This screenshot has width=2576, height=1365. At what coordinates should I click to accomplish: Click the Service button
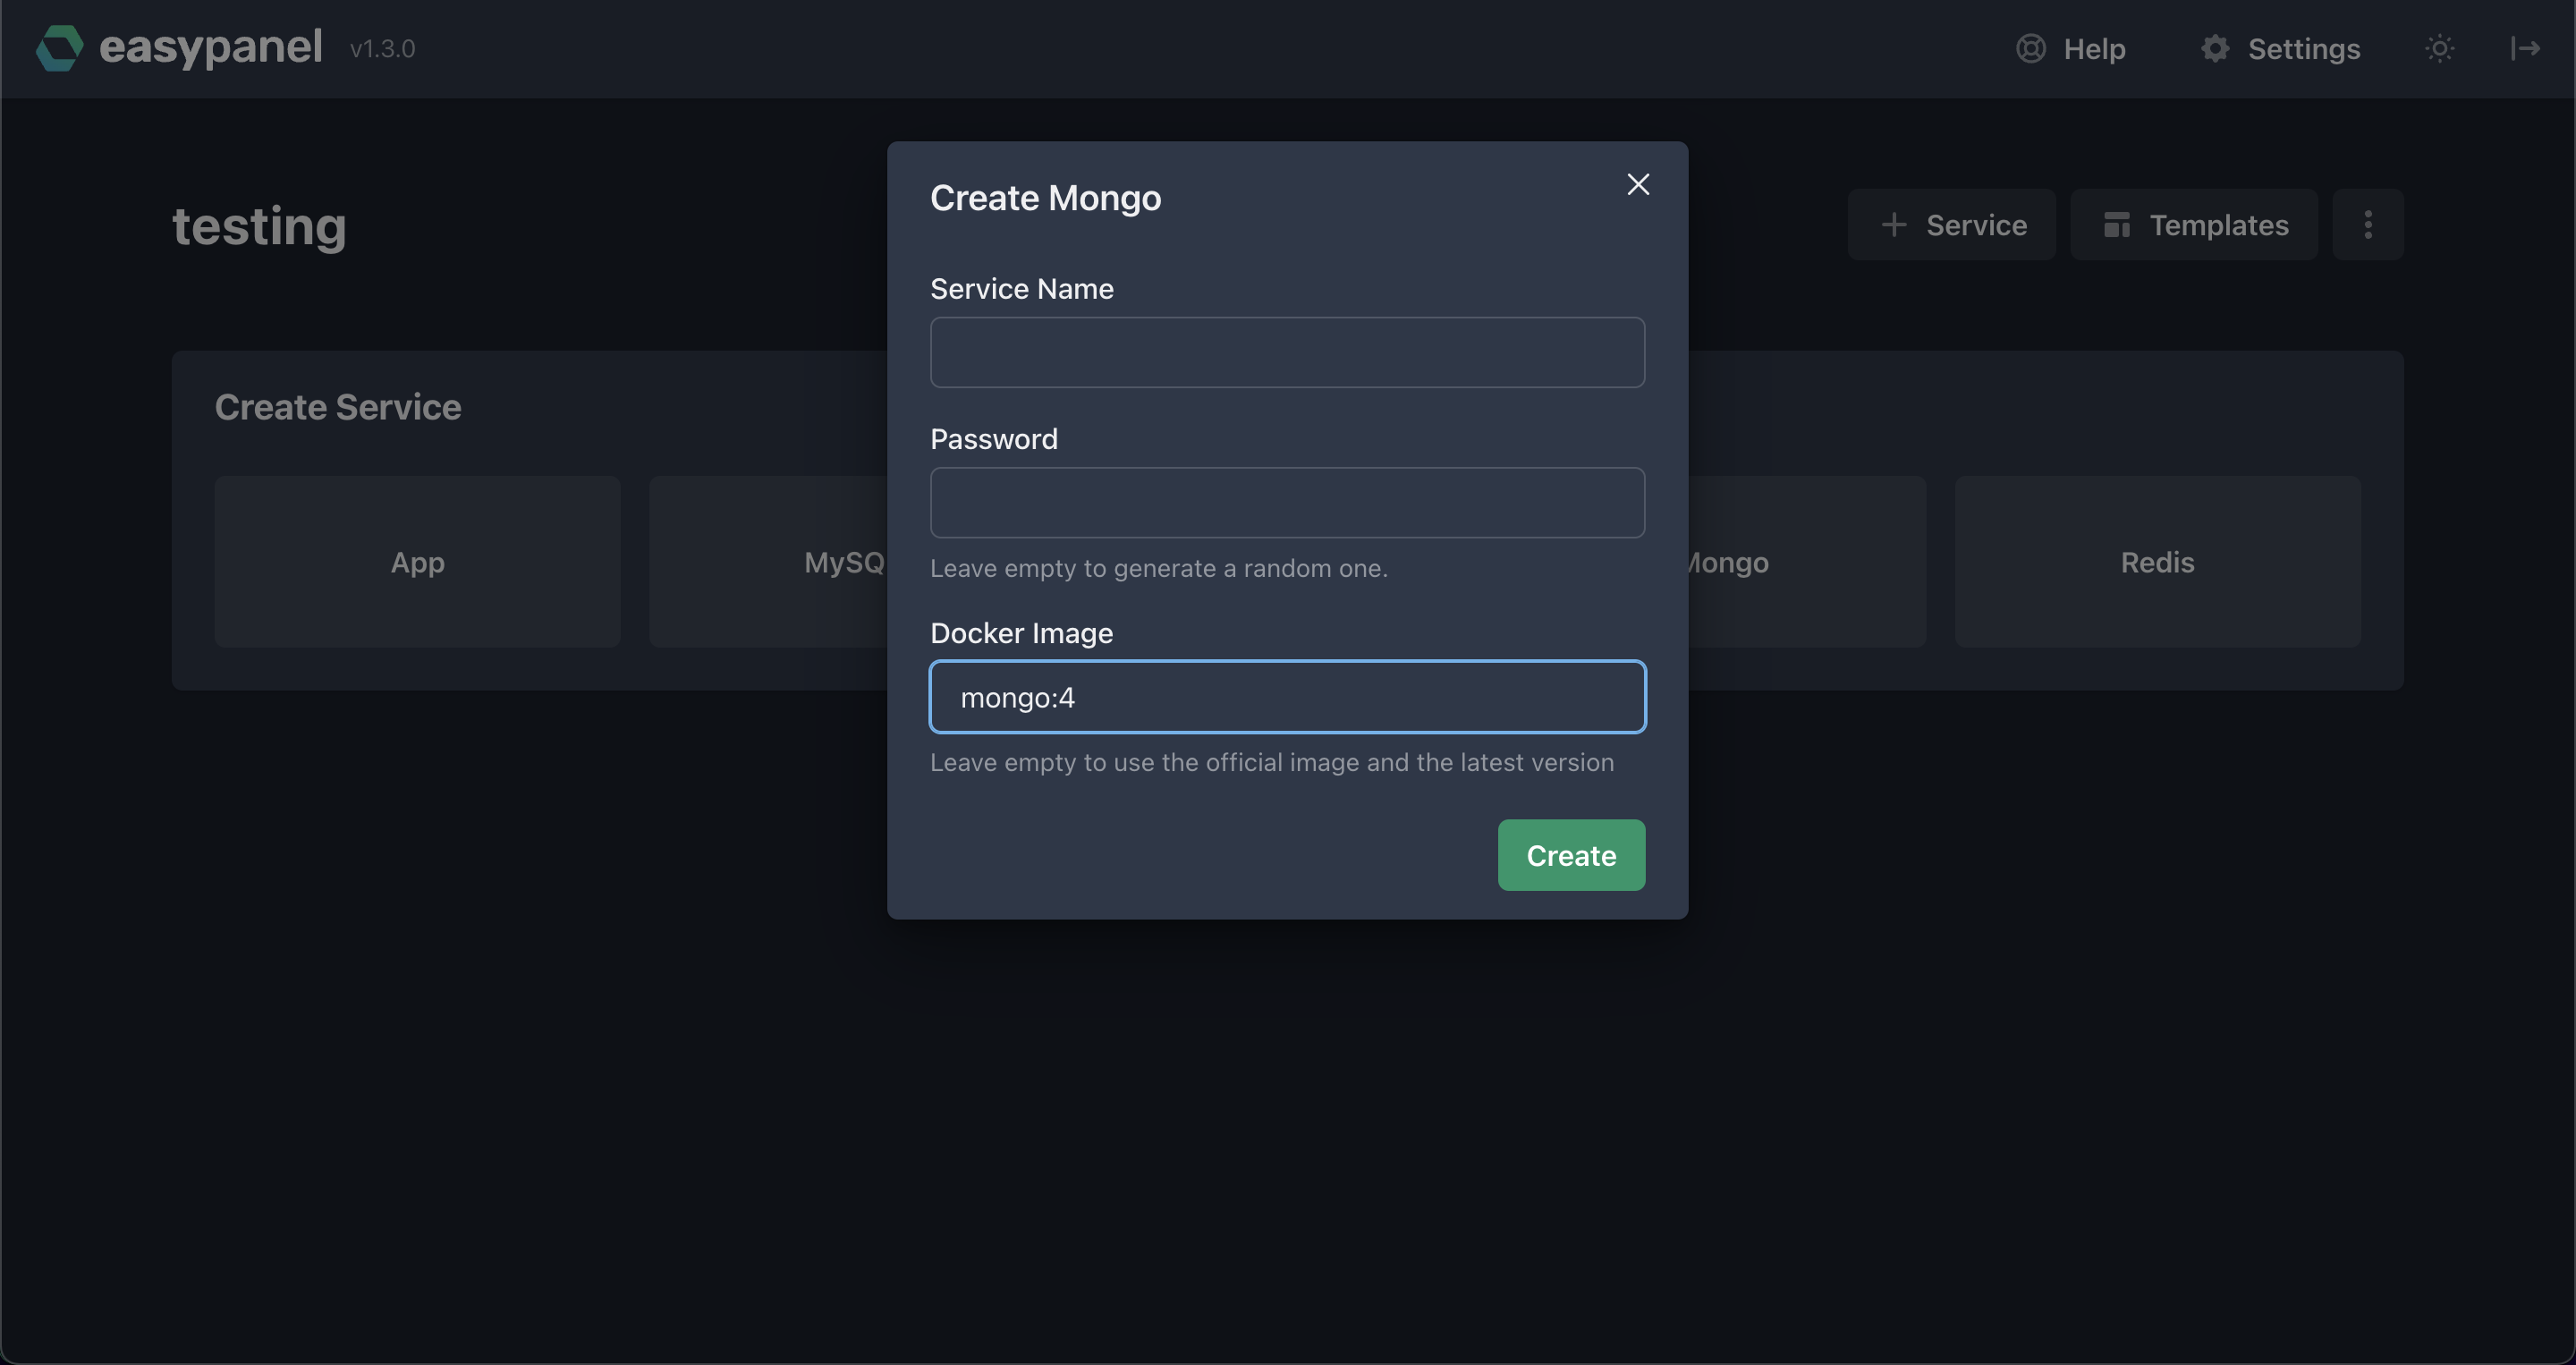pyautogui.click(x=1951, y=224)
